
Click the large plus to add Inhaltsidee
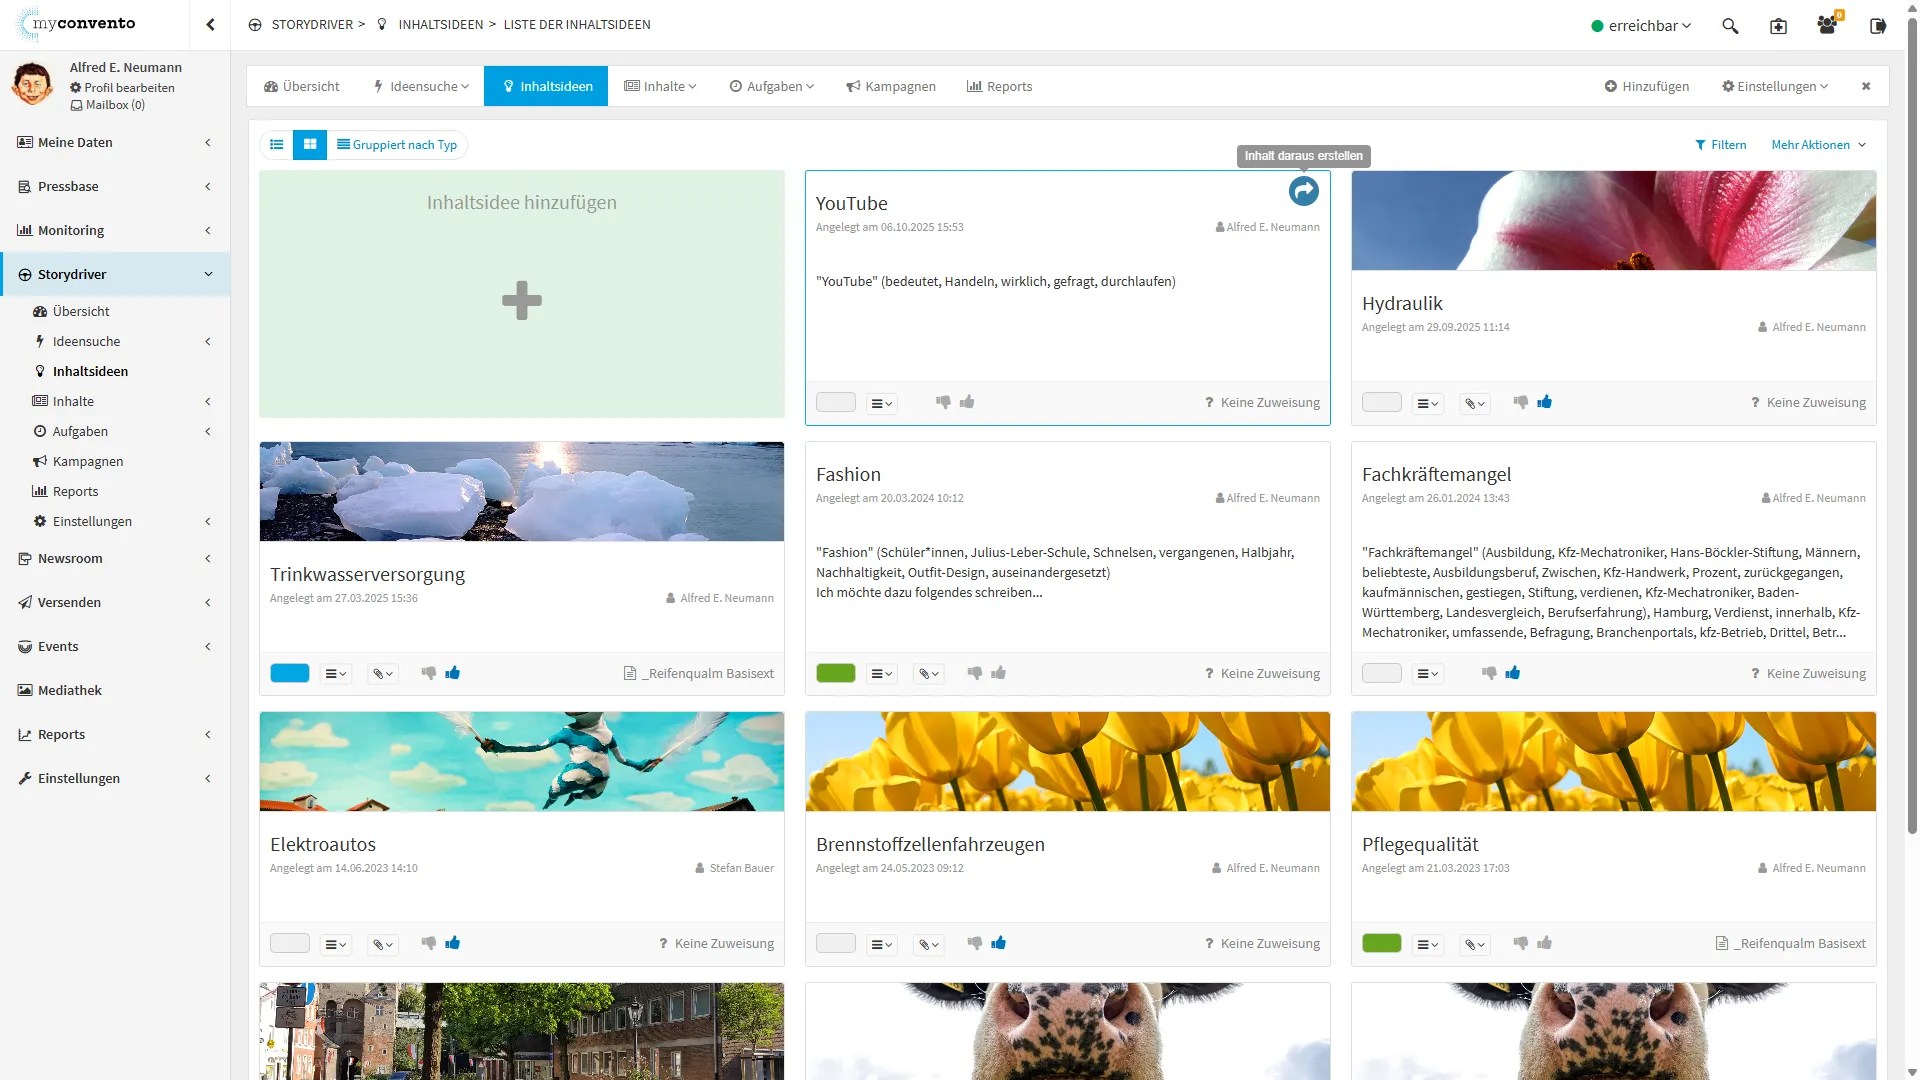point(521,300)
